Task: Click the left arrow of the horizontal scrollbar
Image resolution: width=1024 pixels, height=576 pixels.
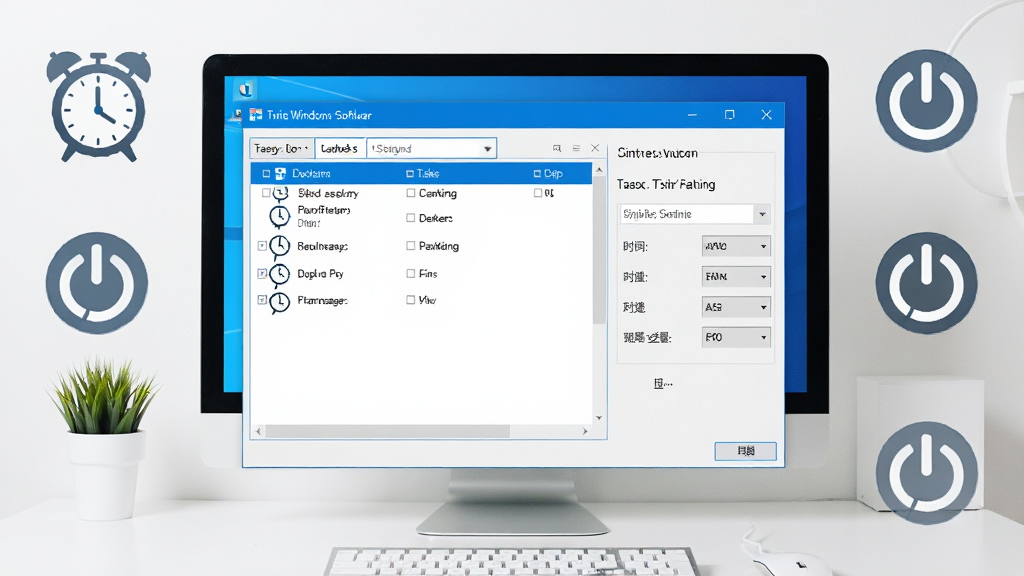Action: tap(259, 431)
